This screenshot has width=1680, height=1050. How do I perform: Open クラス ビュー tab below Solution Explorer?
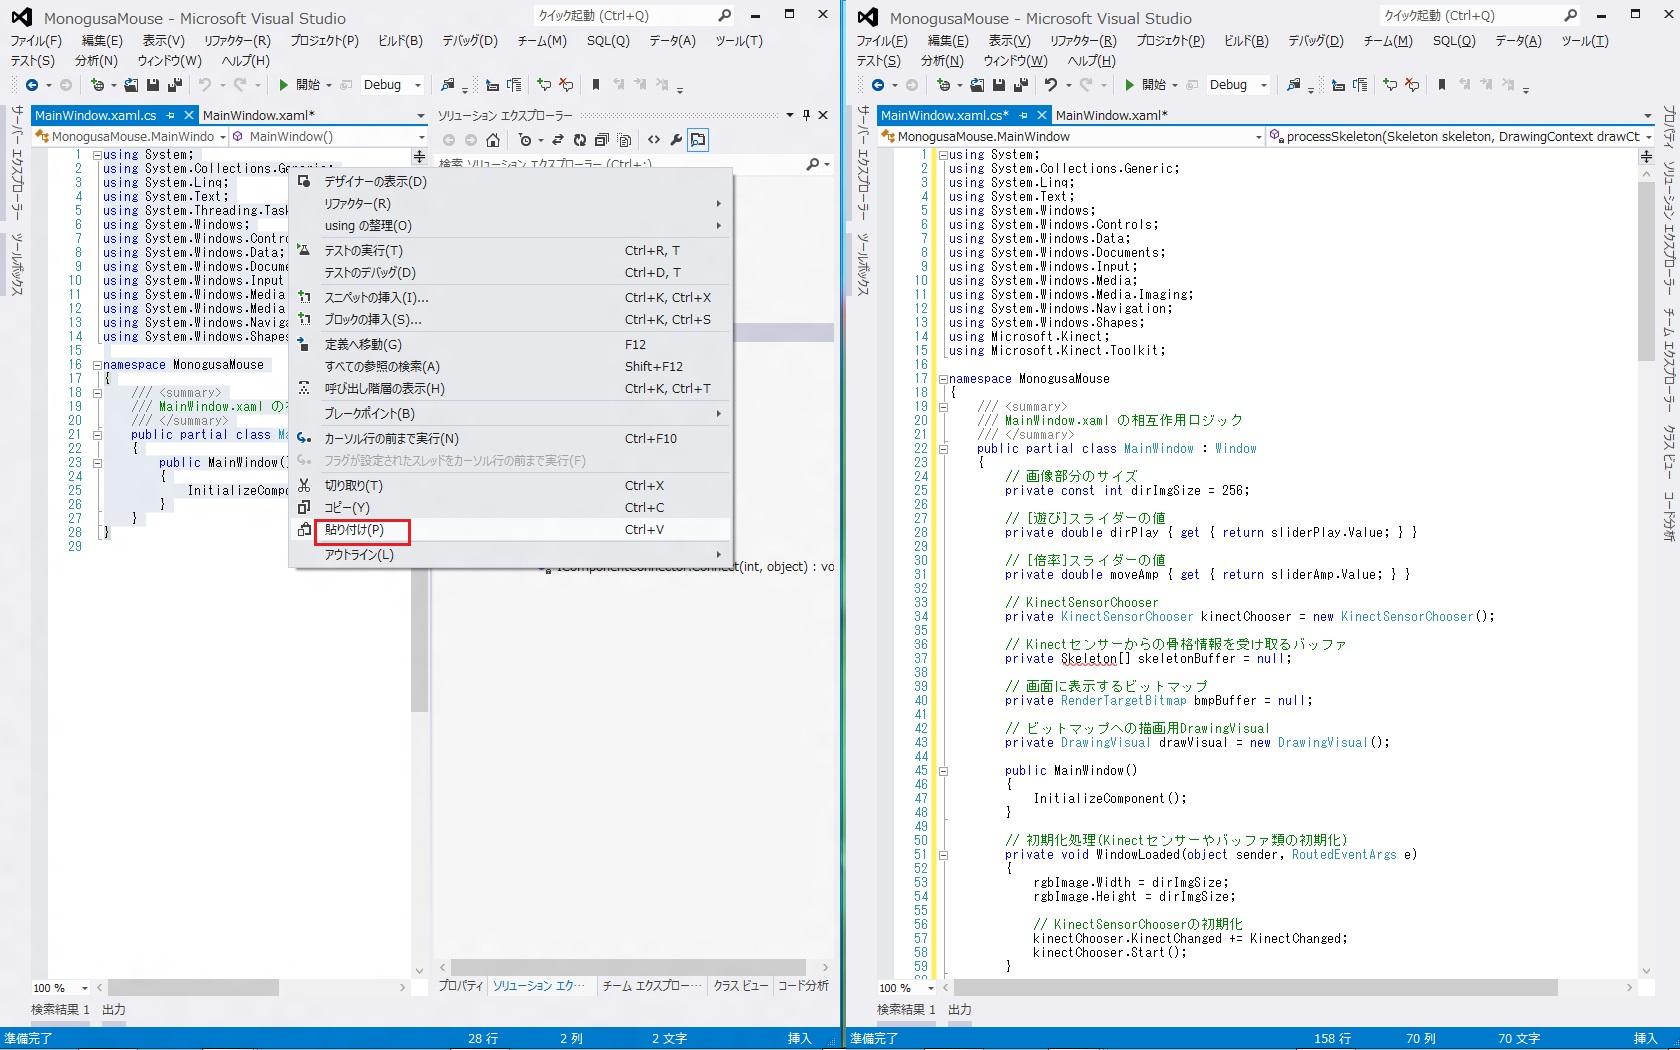coord(740,986)
